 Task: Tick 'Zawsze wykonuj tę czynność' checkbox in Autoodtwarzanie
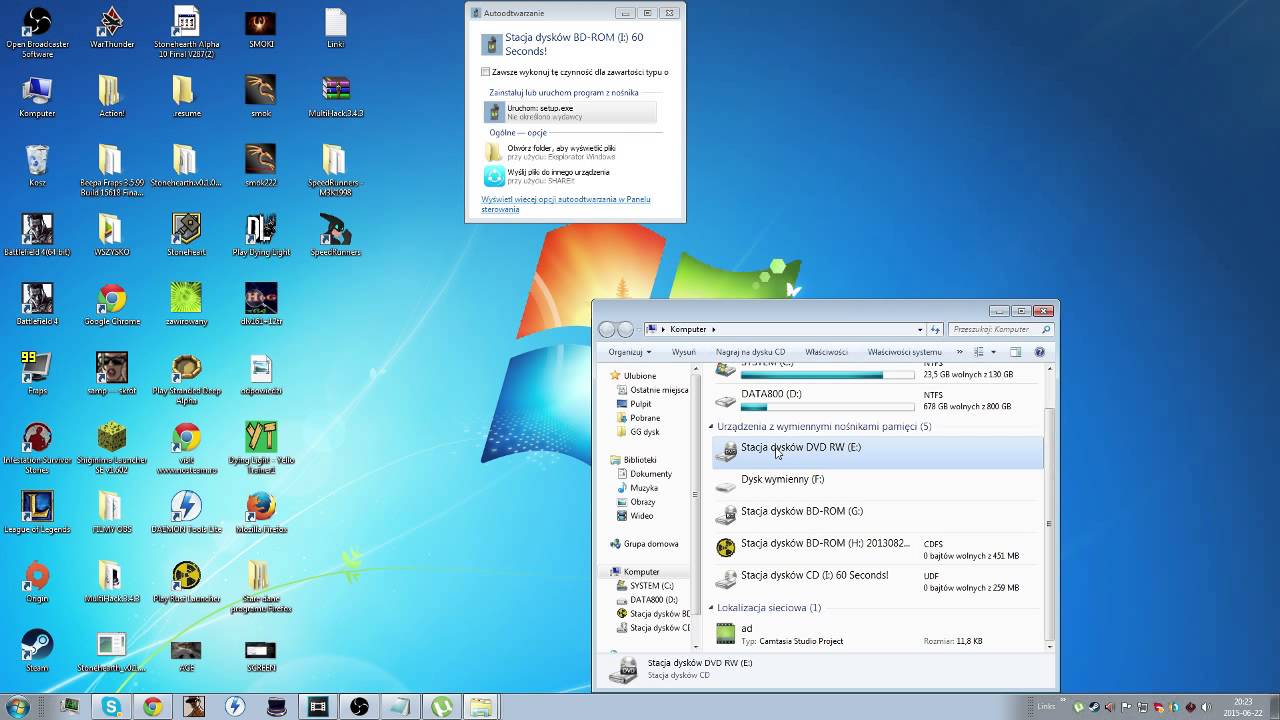click(x=485, y=72)
